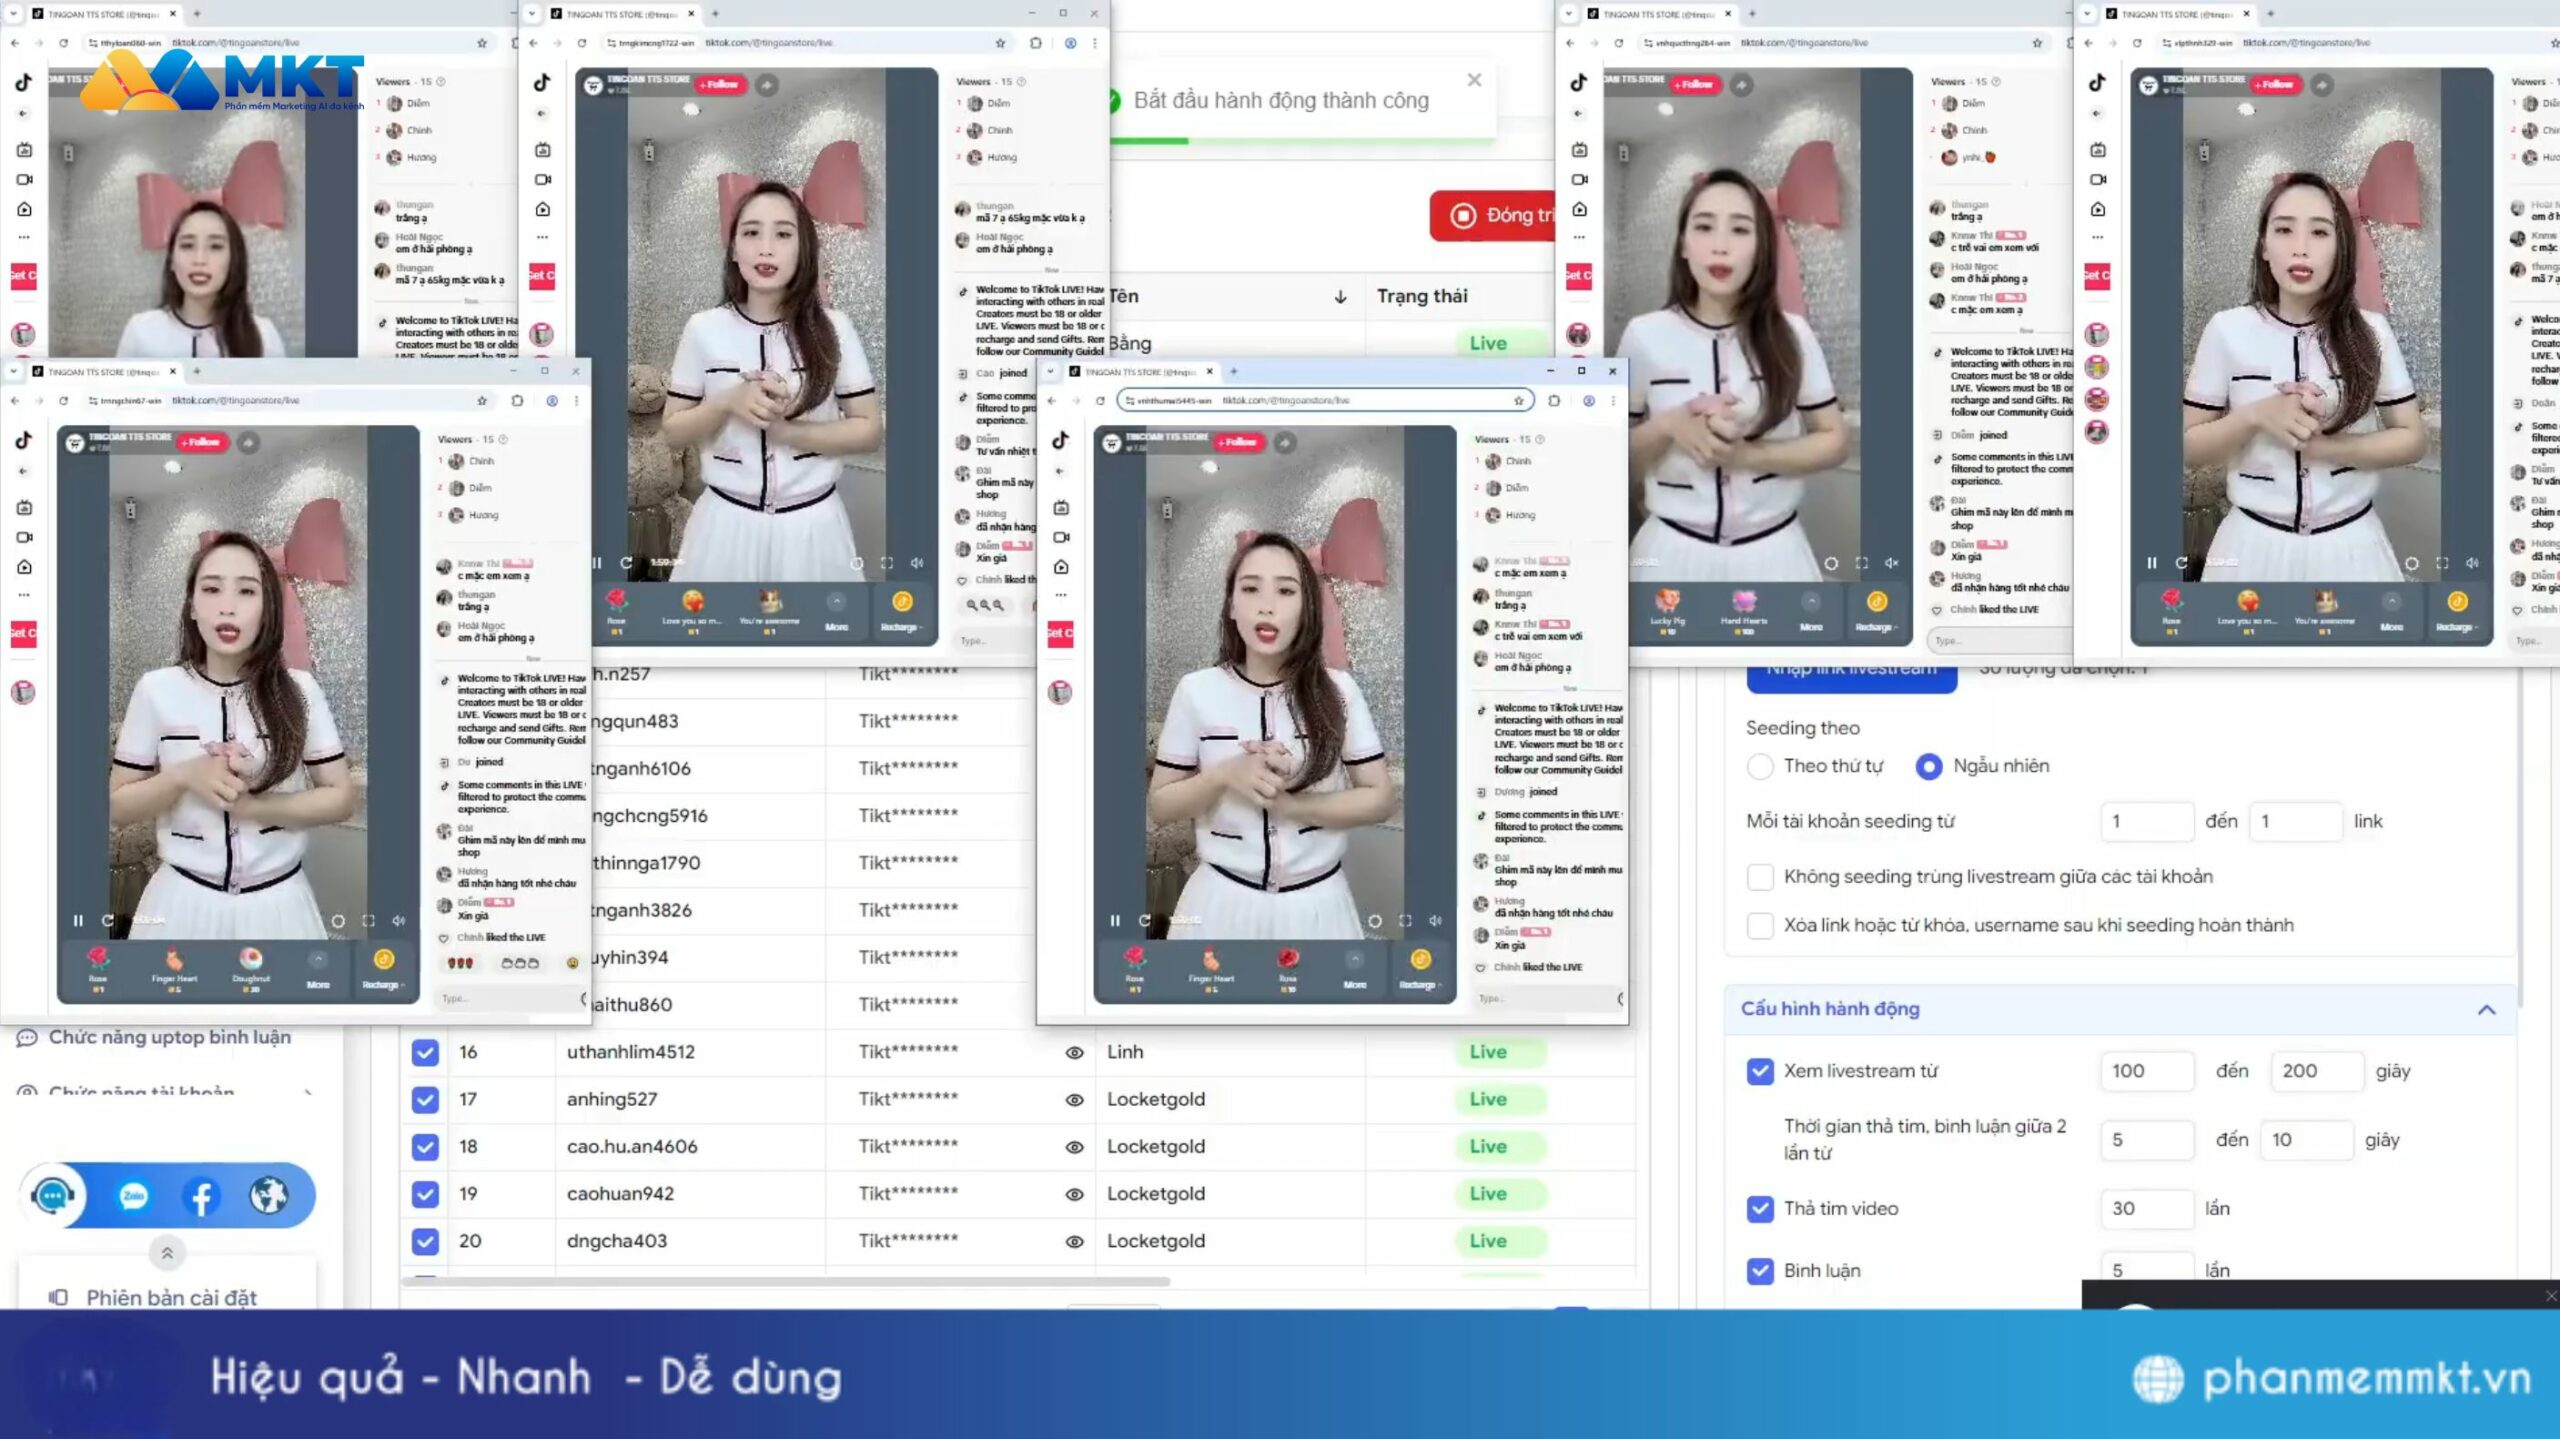Sort by 'Tên' column arrow

[1340, 297]
